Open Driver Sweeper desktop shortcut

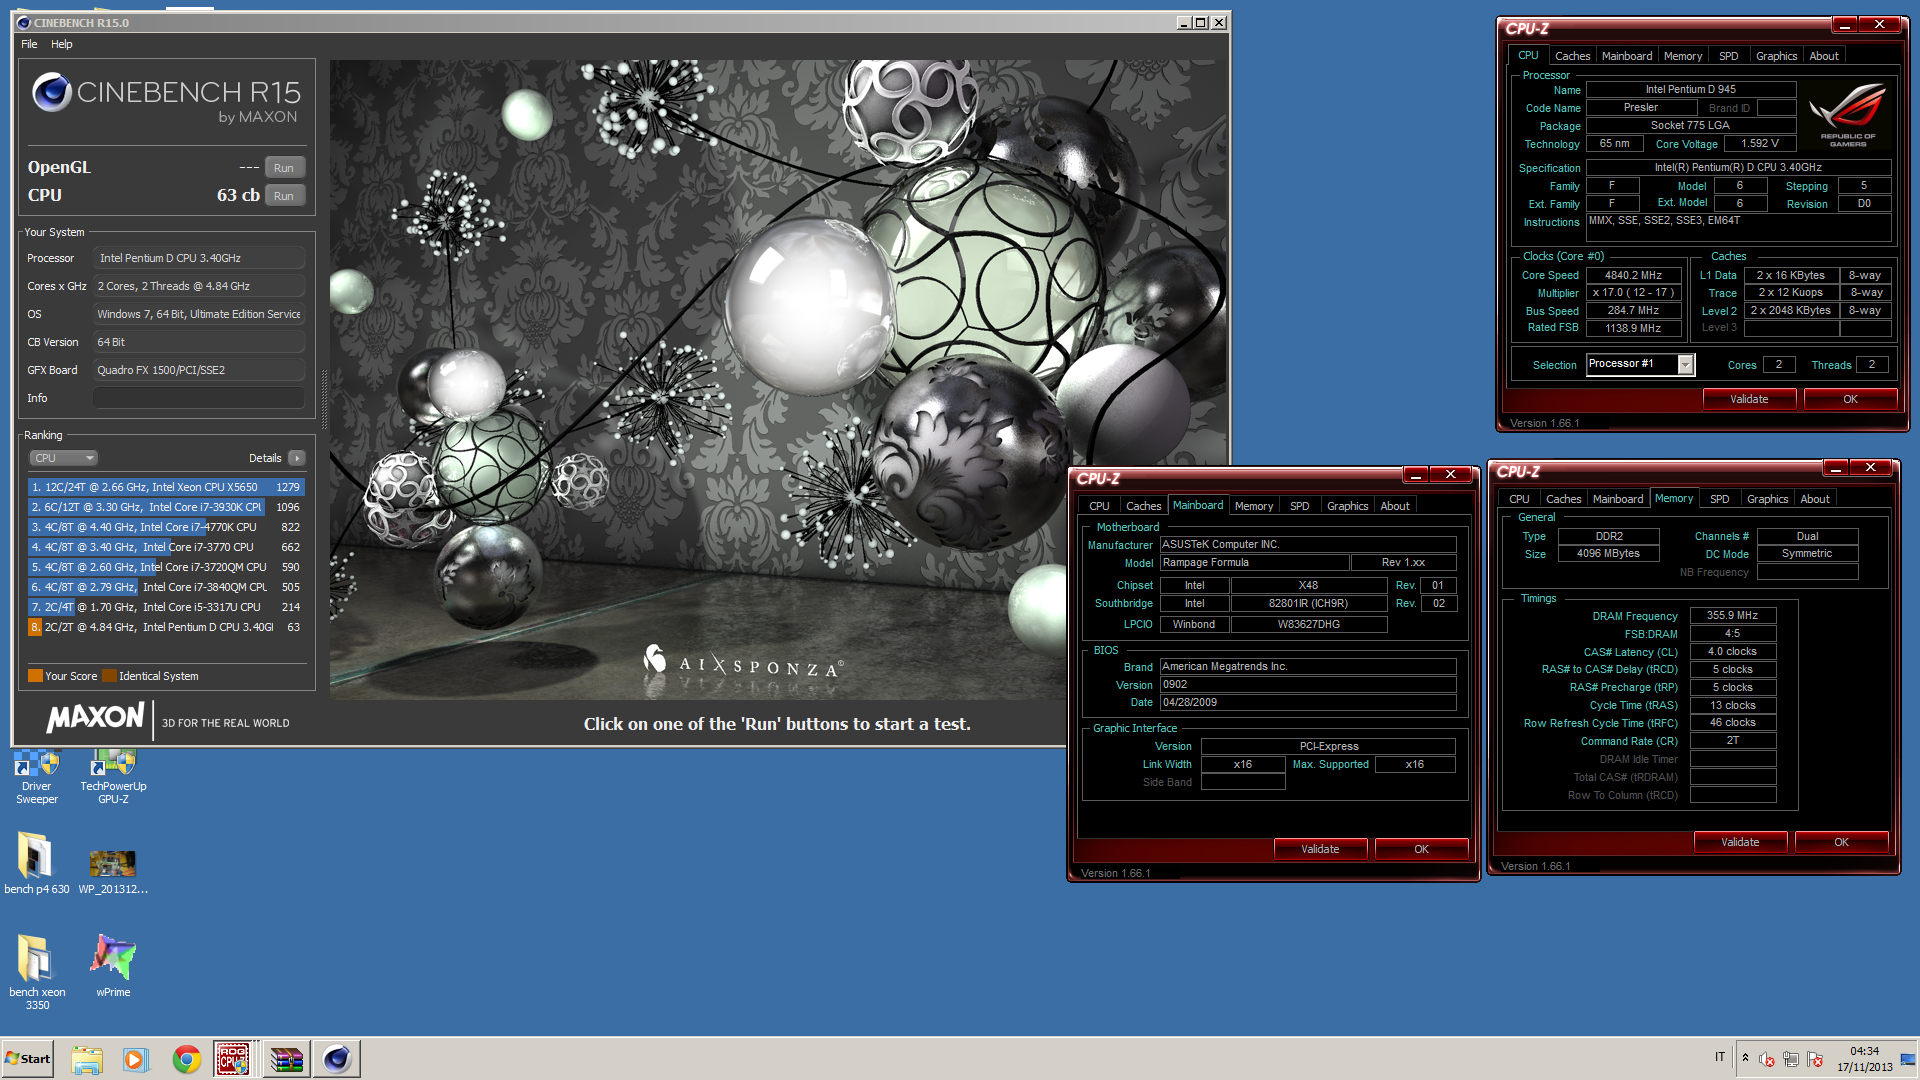tap(36, 776)
